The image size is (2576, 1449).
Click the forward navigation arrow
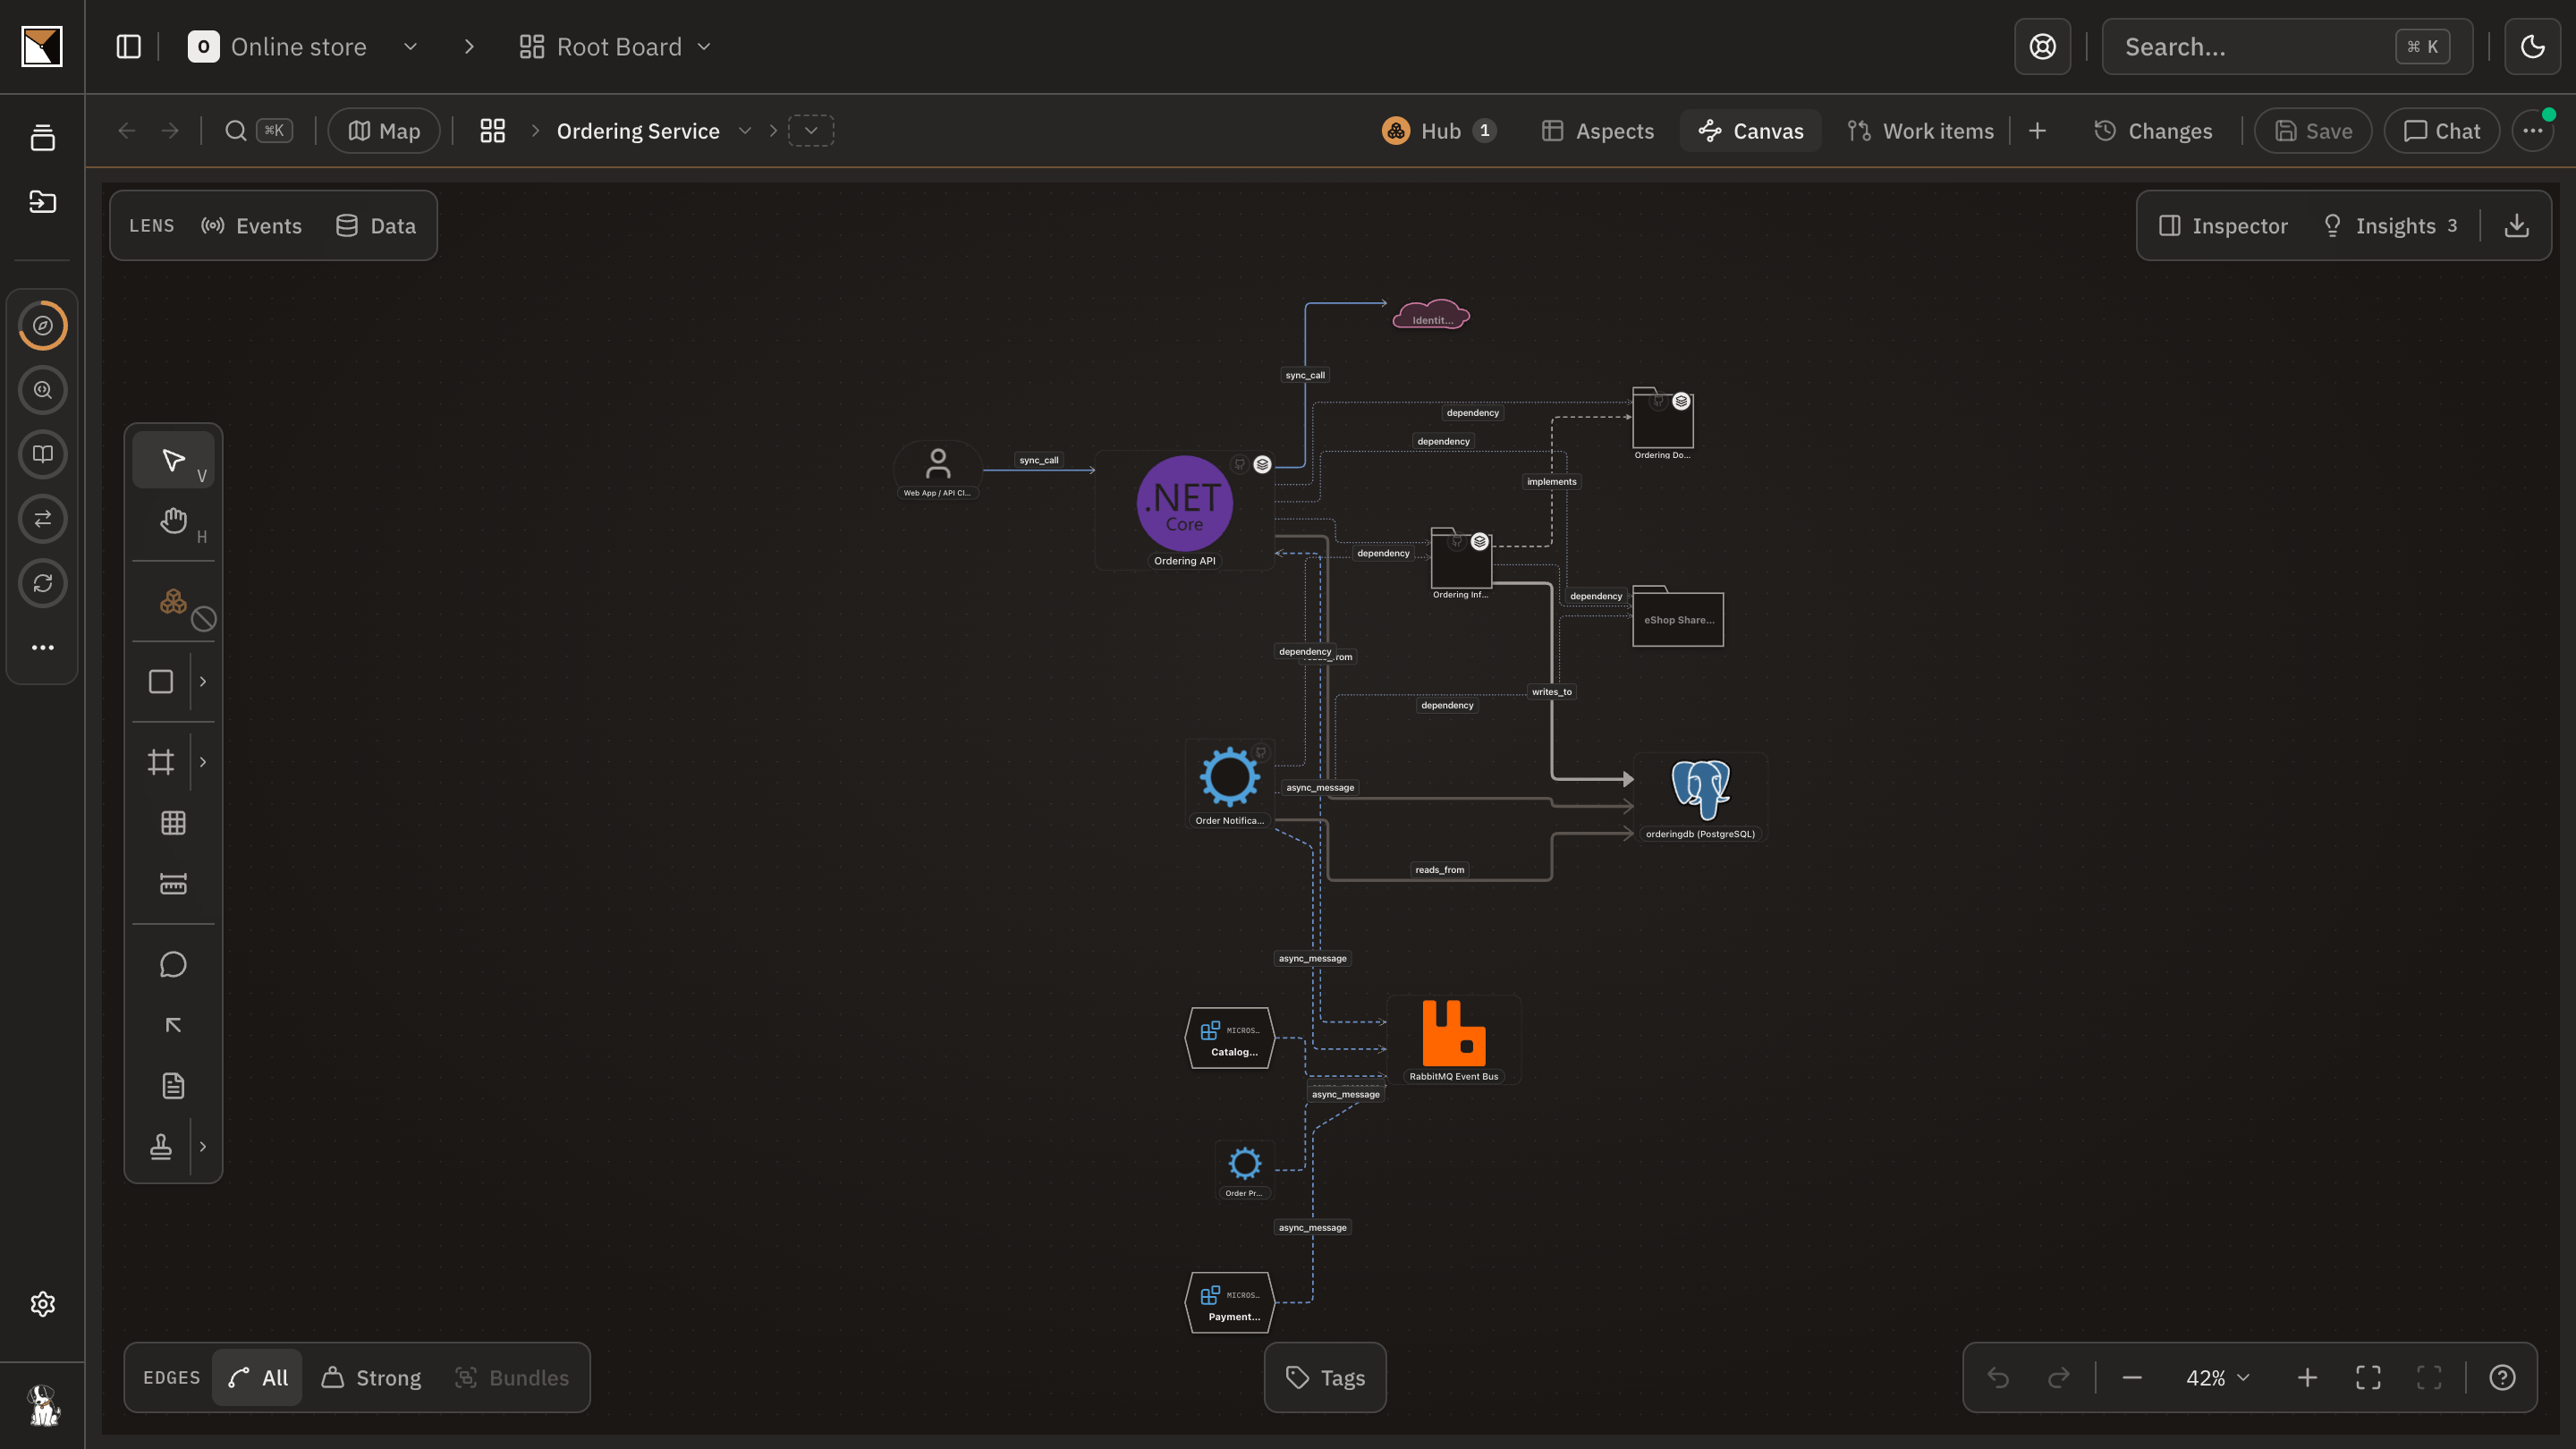pos(170,131)
